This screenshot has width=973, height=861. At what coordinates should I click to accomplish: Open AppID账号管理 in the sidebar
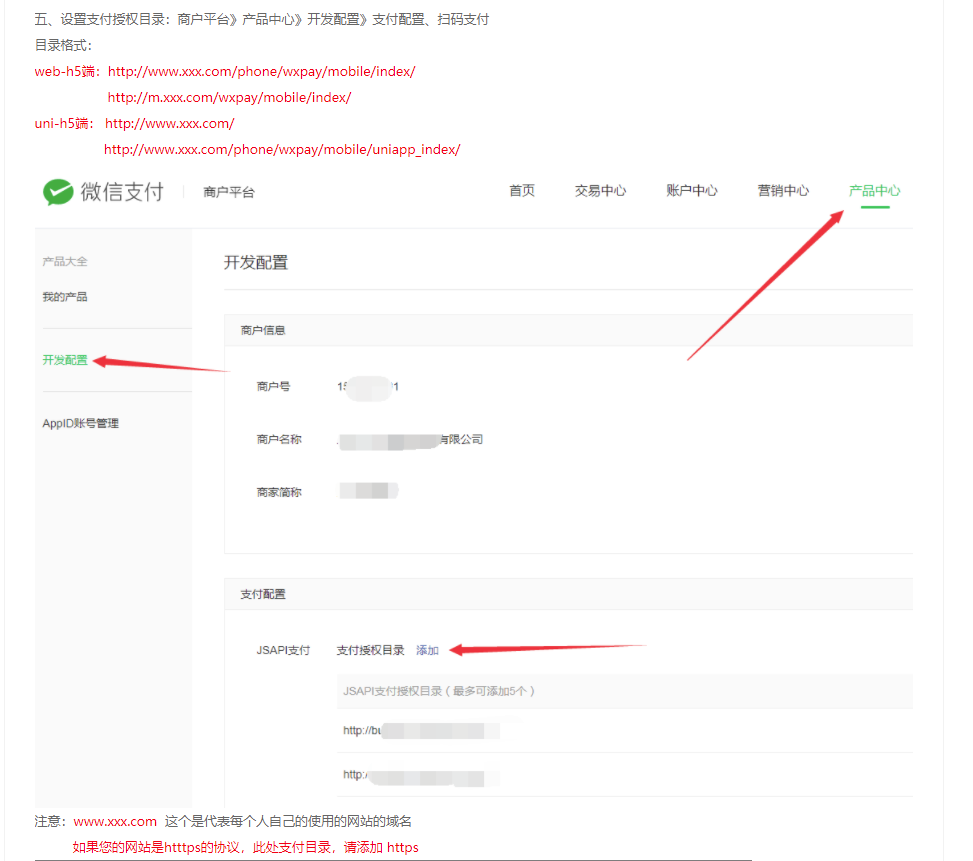point(80,423)
